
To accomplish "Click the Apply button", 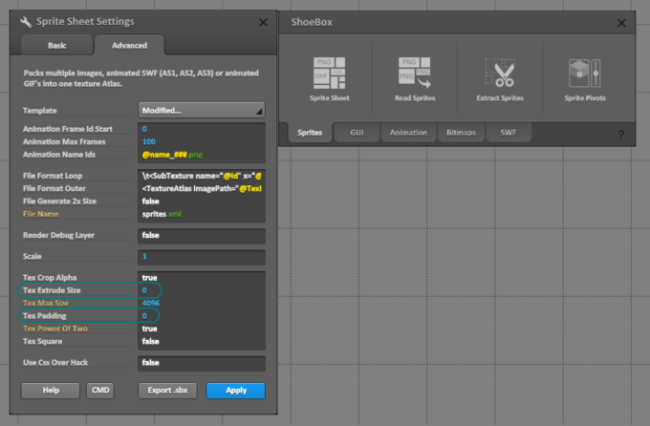I will [x=235, y=390].
